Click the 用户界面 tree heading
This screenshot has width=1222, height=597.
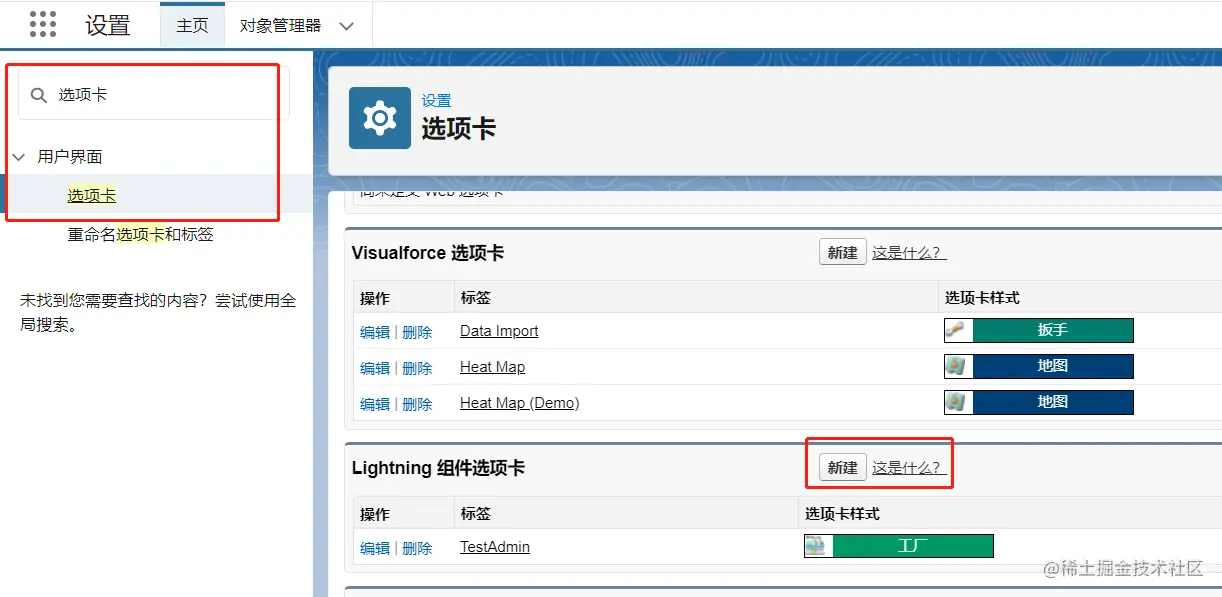click(70, 157)
